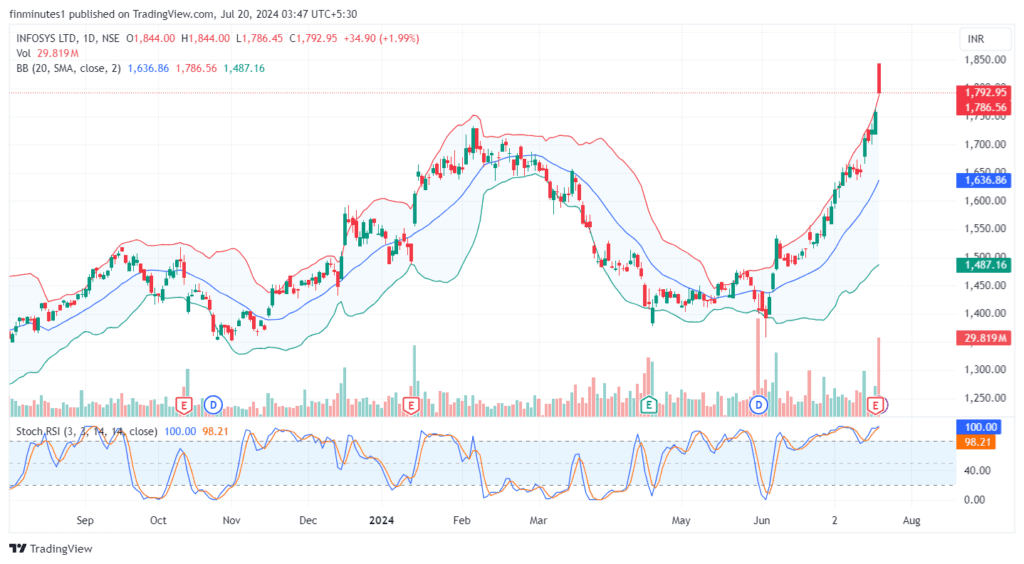Click the 1,400.00 price scale value
The height and width of the screenshot is (564, 1024).
click(985, 313)
